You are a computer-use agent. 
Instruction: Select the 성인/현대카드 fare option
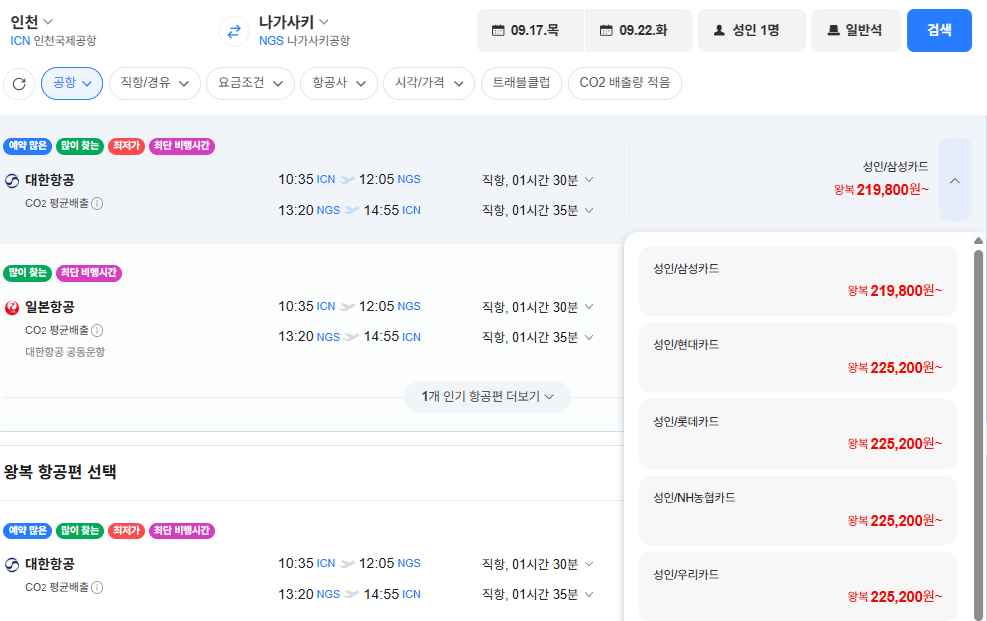[x=798, y=357]
